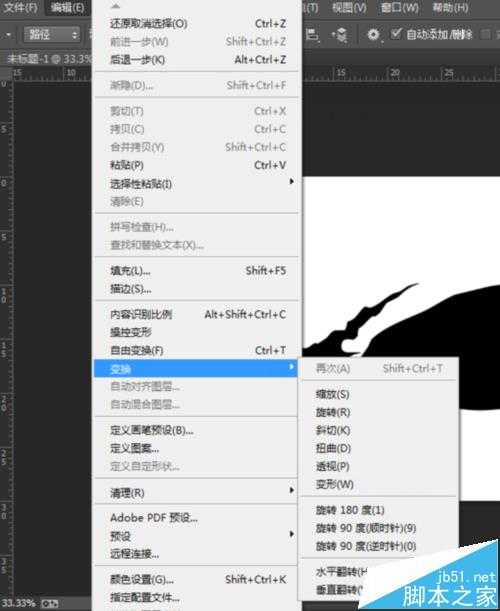Choose 拼写检查(H)...
The width and height of the screenshot is (500, 611).
197,227
